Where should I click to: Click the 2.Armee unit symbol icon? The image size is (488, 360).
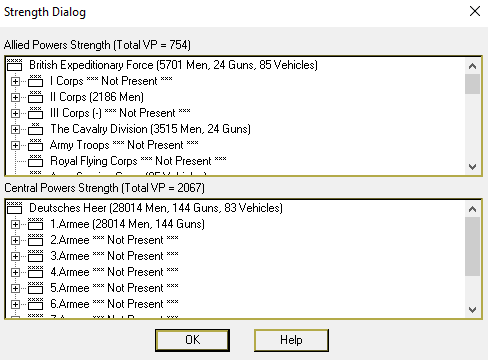35,240
